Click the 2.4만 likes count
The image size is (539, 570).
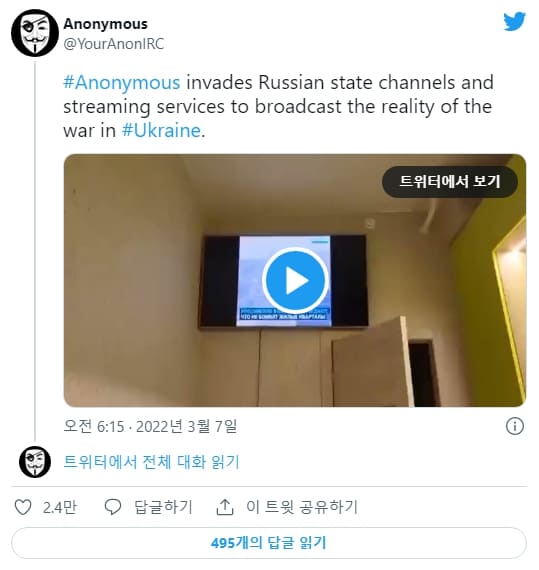[60, 507]
